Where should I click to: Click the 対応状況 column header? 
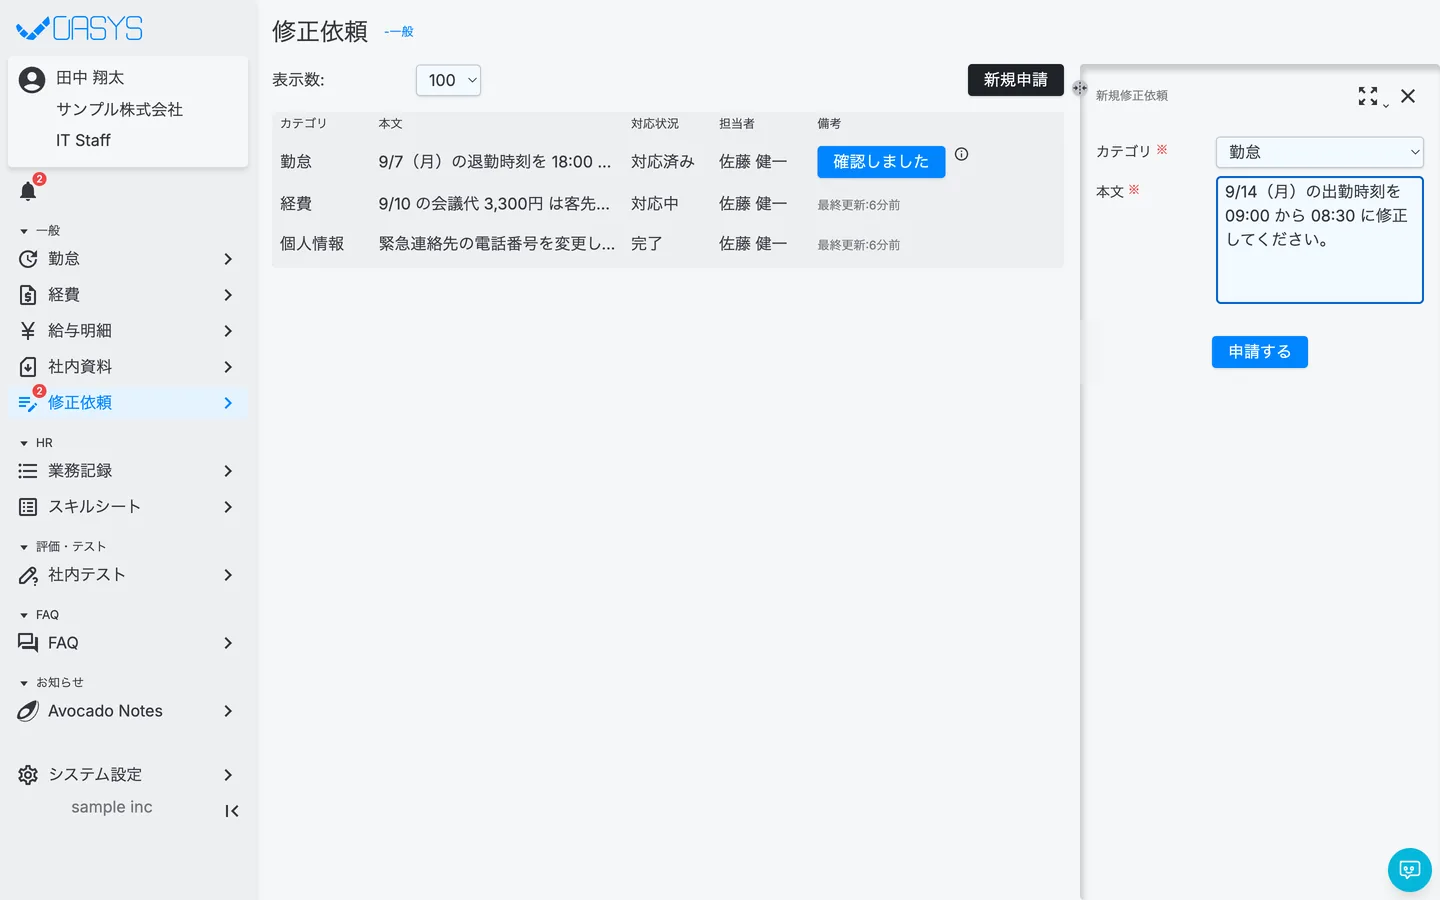(x=655, y=124)
